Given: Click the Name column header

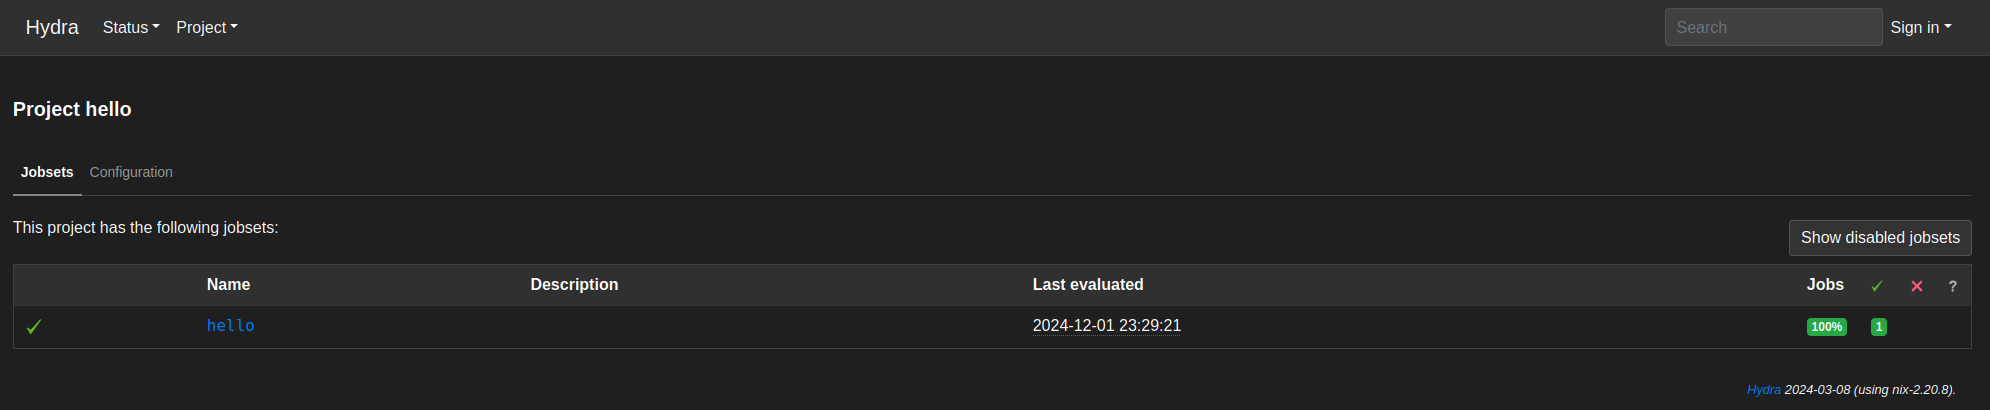Looking at the screenshot, I should (228, 285).
